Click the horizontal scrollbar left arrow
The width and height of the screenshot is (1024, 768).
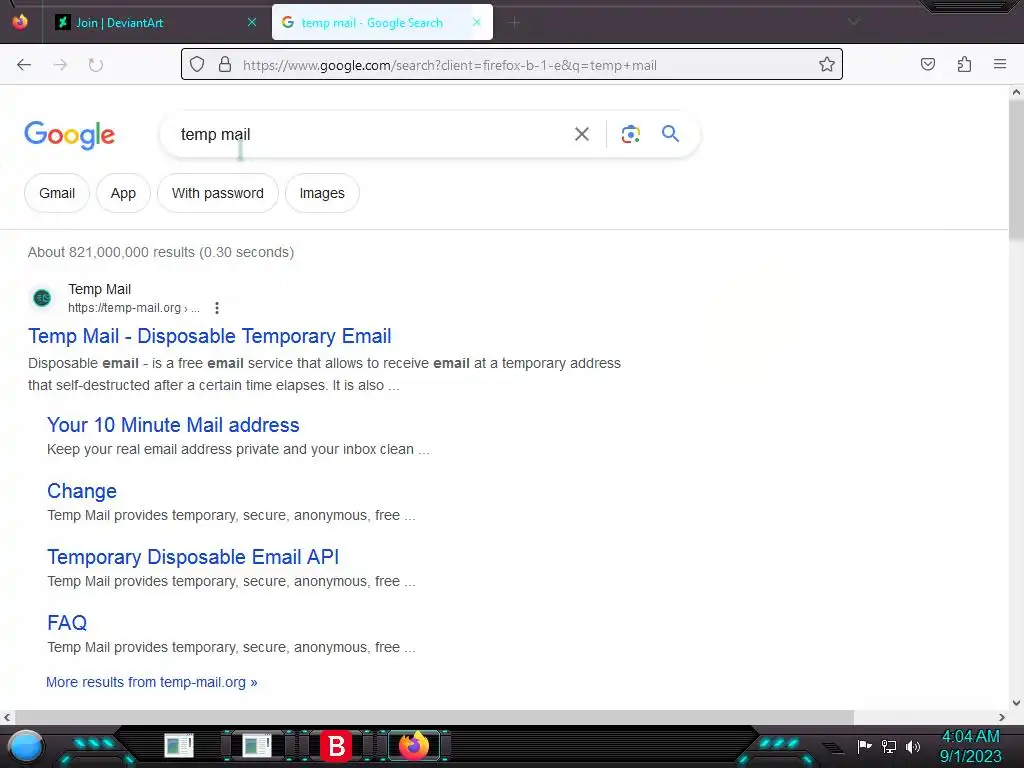pos(7,717)
